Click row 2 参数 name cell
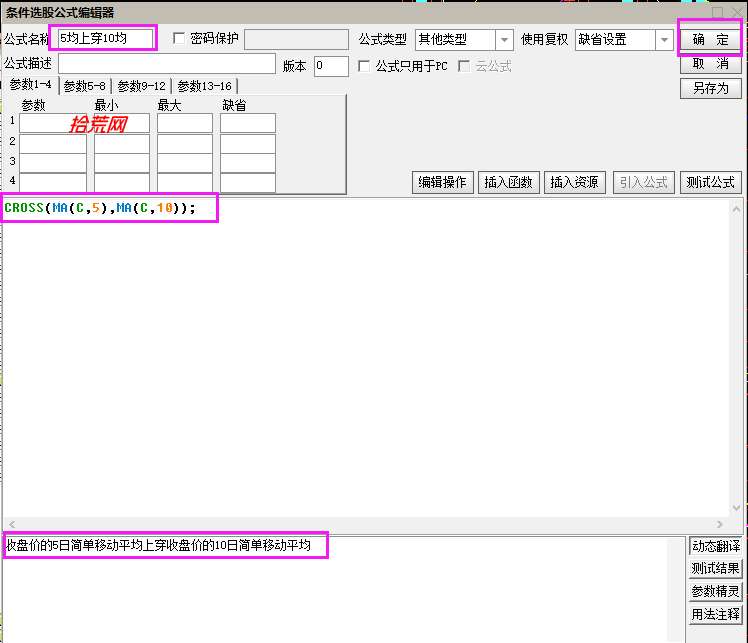The image size is (748, 643). click(x=53, y=144)
